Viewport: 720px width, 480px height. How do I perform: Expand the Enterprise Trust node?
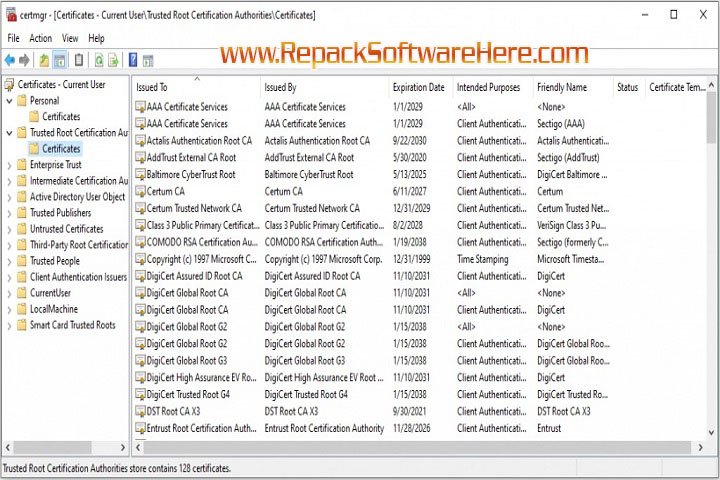click(9, 165)
